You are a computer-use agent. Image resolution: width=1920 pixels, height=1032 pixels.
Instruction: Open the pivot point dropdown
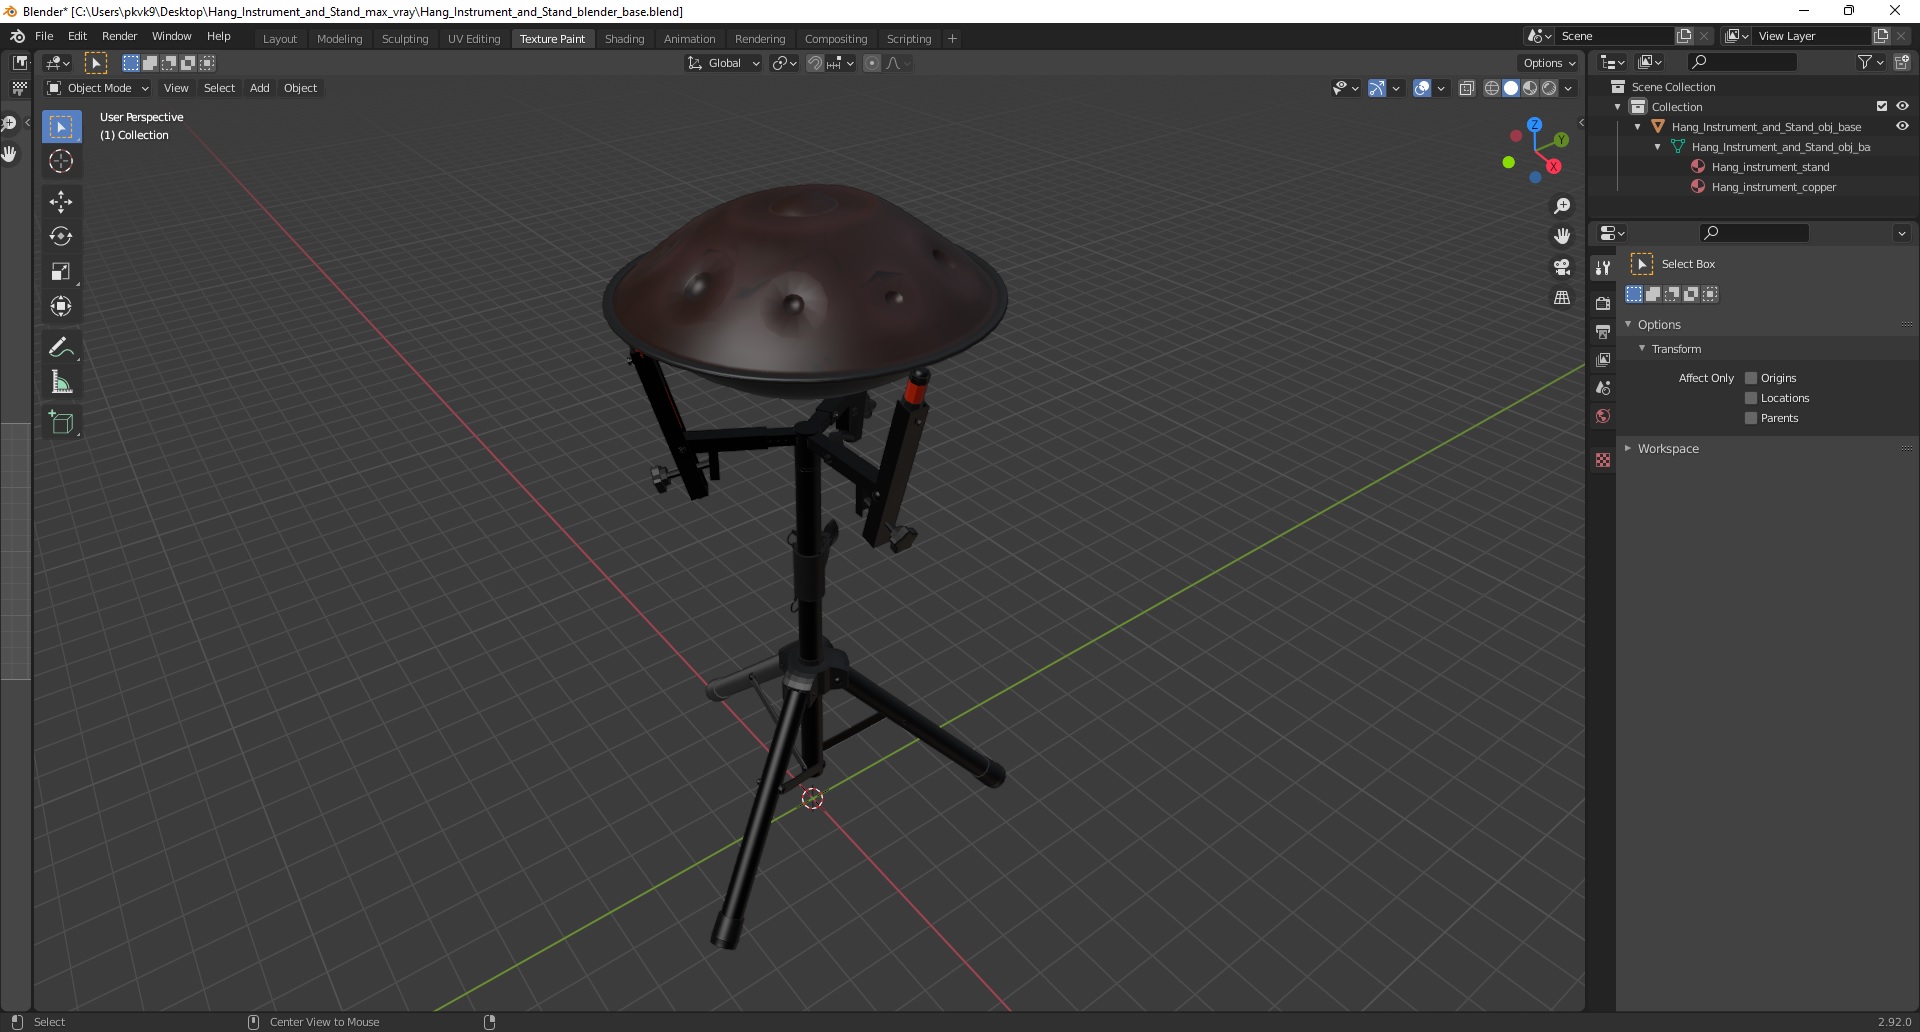(x=785, y=63)
